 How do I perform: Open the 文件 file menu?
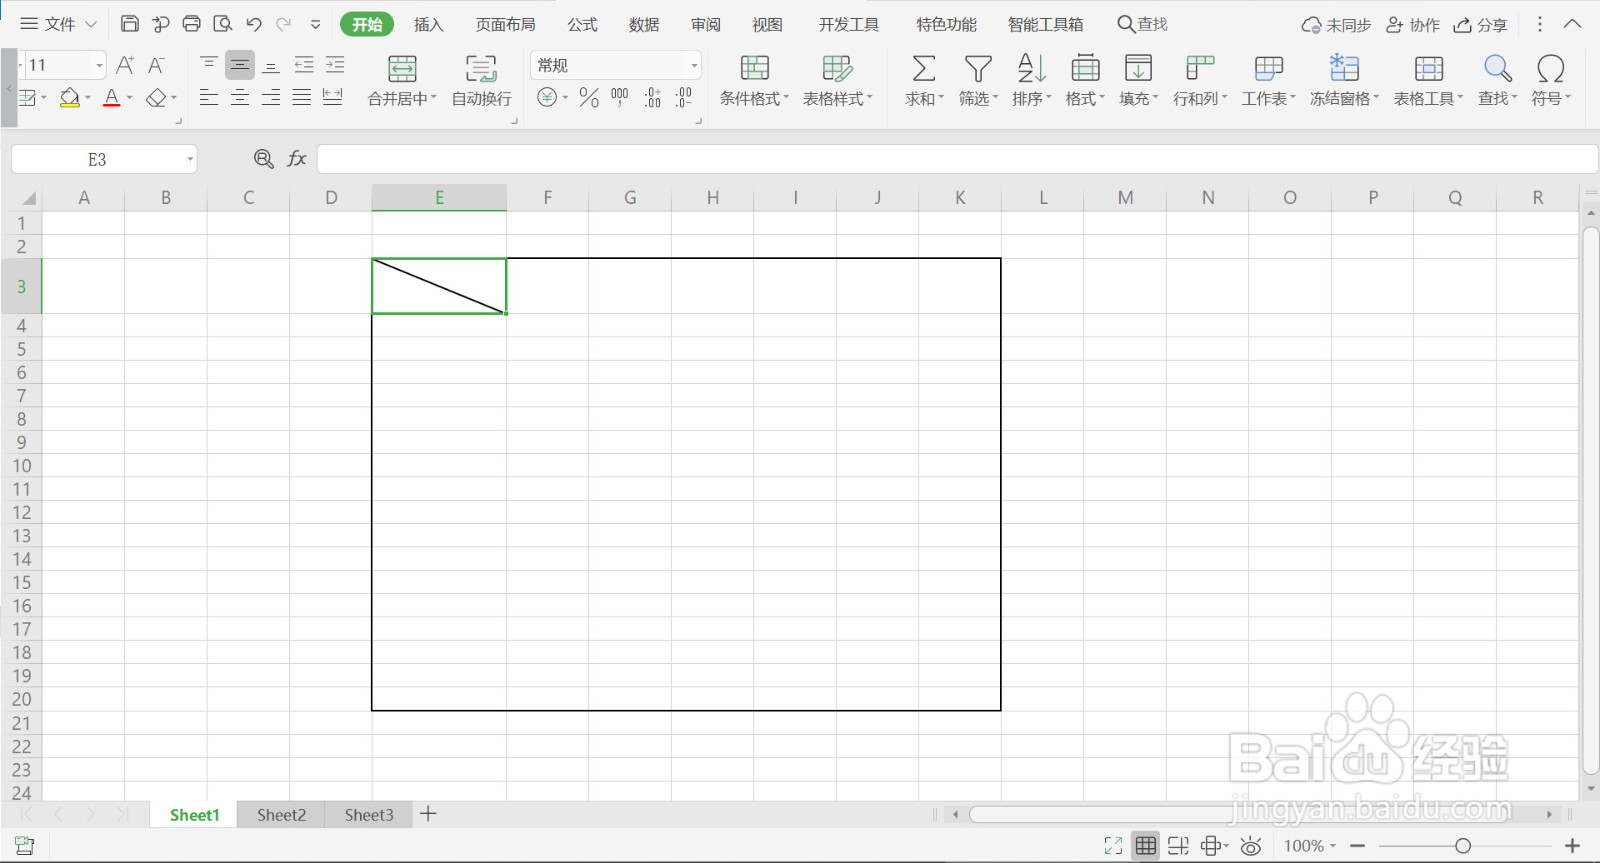pos(59,24)
